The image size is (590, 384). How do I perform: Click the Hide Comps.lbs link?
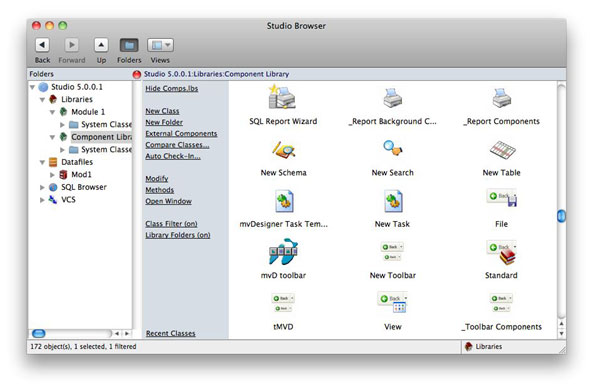(172, 88)
